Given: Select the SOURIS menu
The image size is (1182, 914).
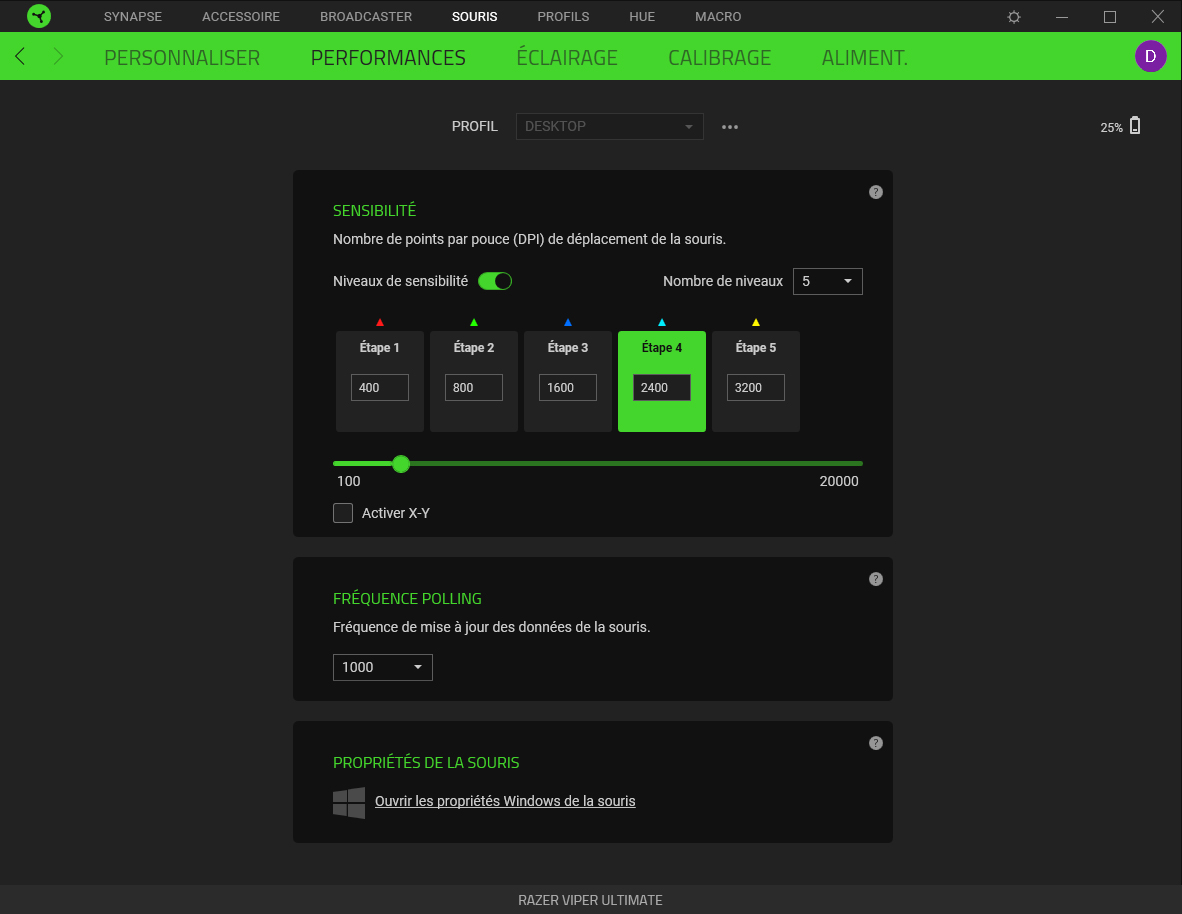Looking at the screenshot, I should (x=474, y=17).
